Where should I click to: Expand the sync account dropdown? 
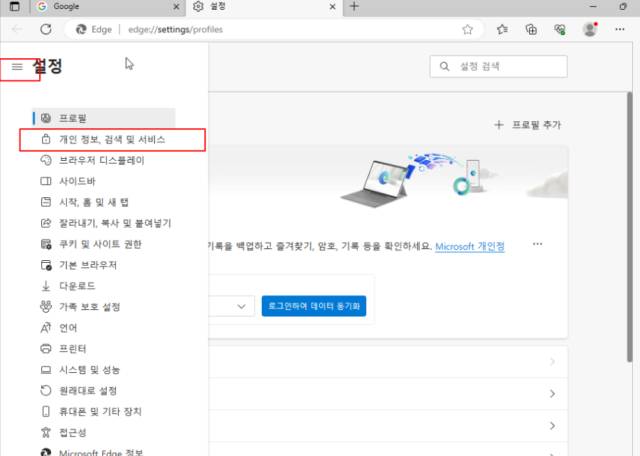239,305
